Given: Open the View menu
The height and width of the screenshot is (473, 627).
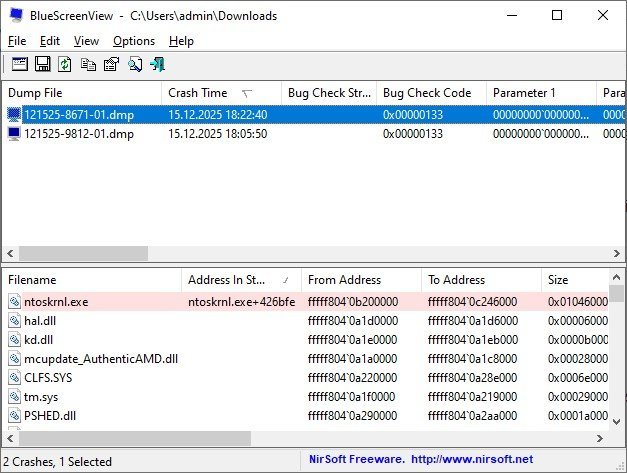Looking at the screenshot, I should pyautogui.click(x=86, y=41).
